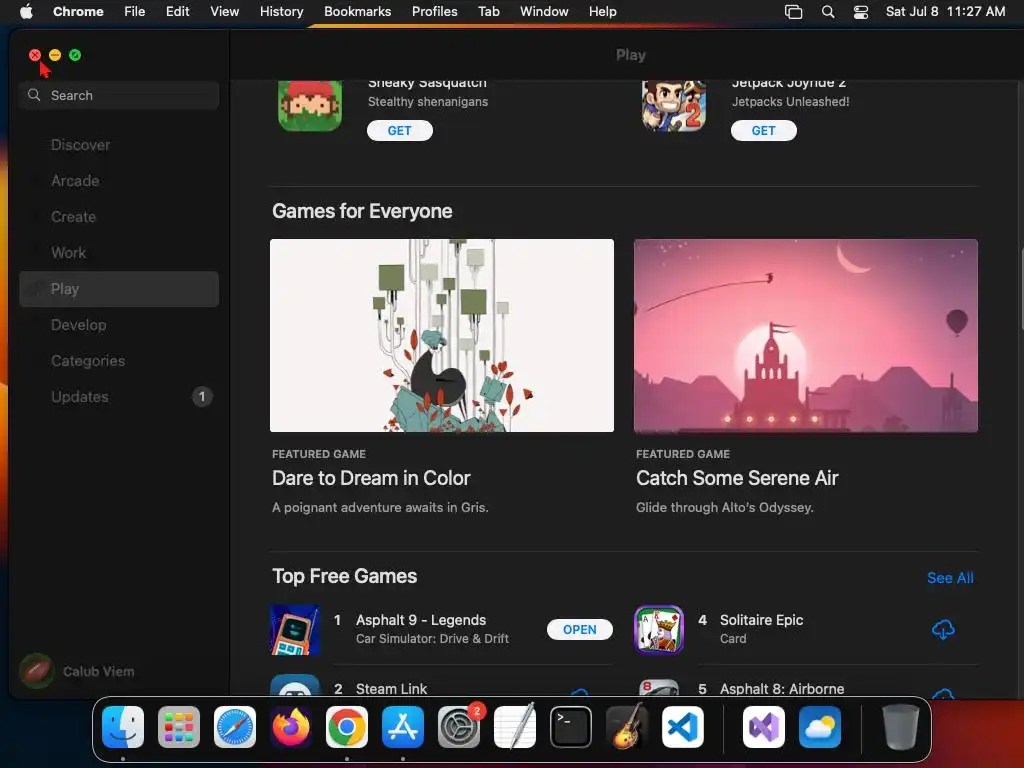Open App Store icon in the dock

point(403,727)
